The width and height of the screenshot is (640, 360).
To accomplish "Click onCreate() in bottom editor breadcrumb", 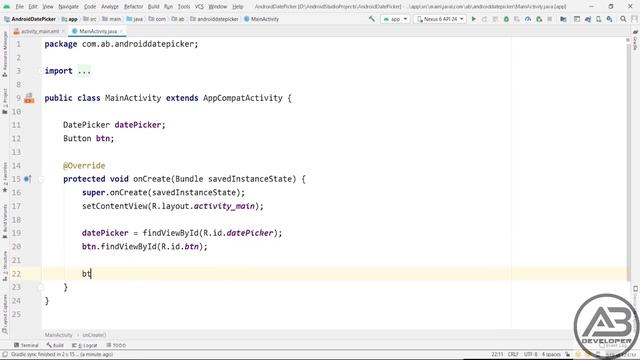I will coord(94,335).
